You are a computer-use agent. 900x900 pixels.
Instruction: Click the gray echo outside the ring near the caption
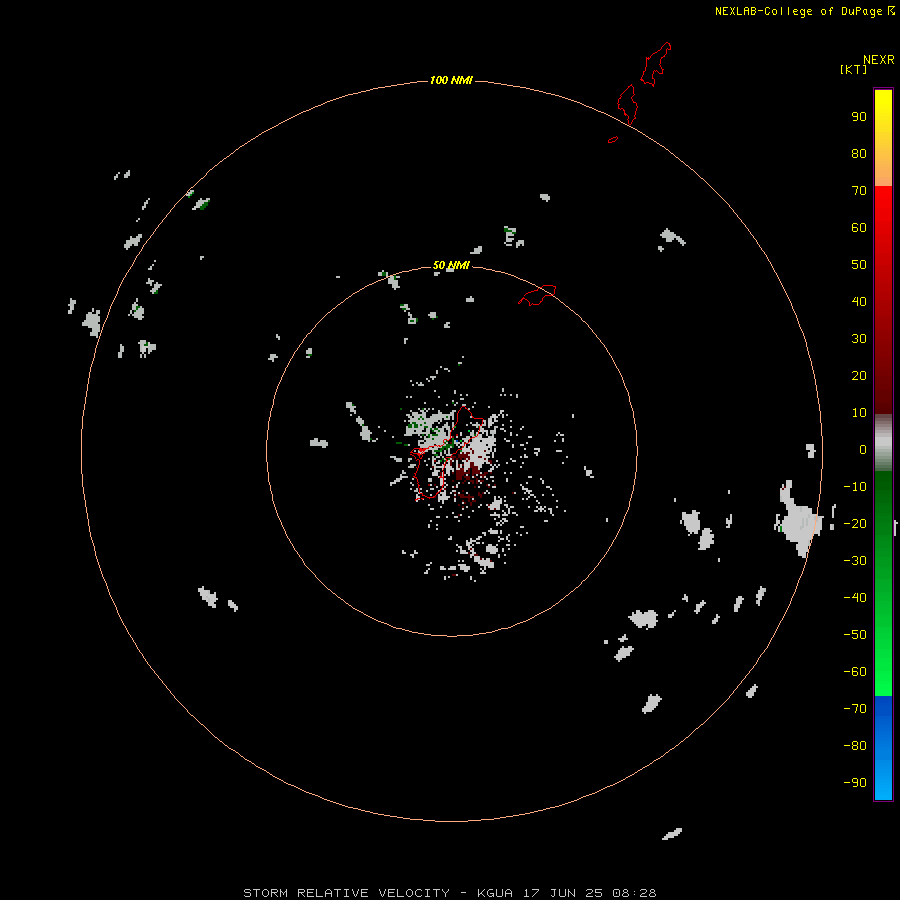[672, 834]
